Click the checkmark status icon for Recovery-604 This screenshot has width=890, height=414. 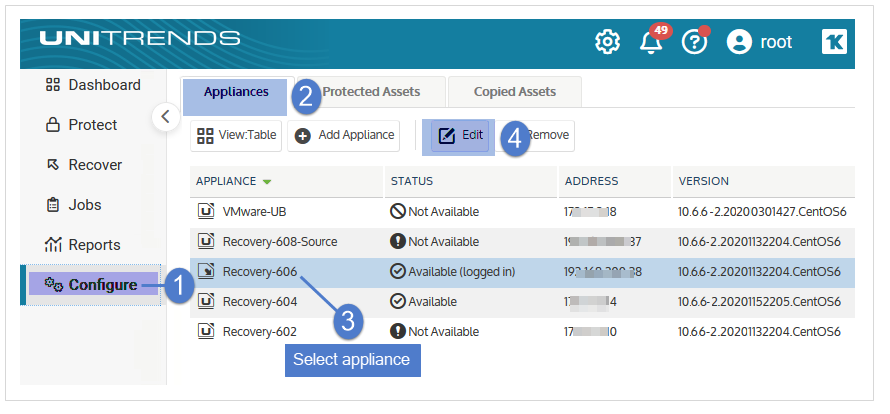pos(398,301)
